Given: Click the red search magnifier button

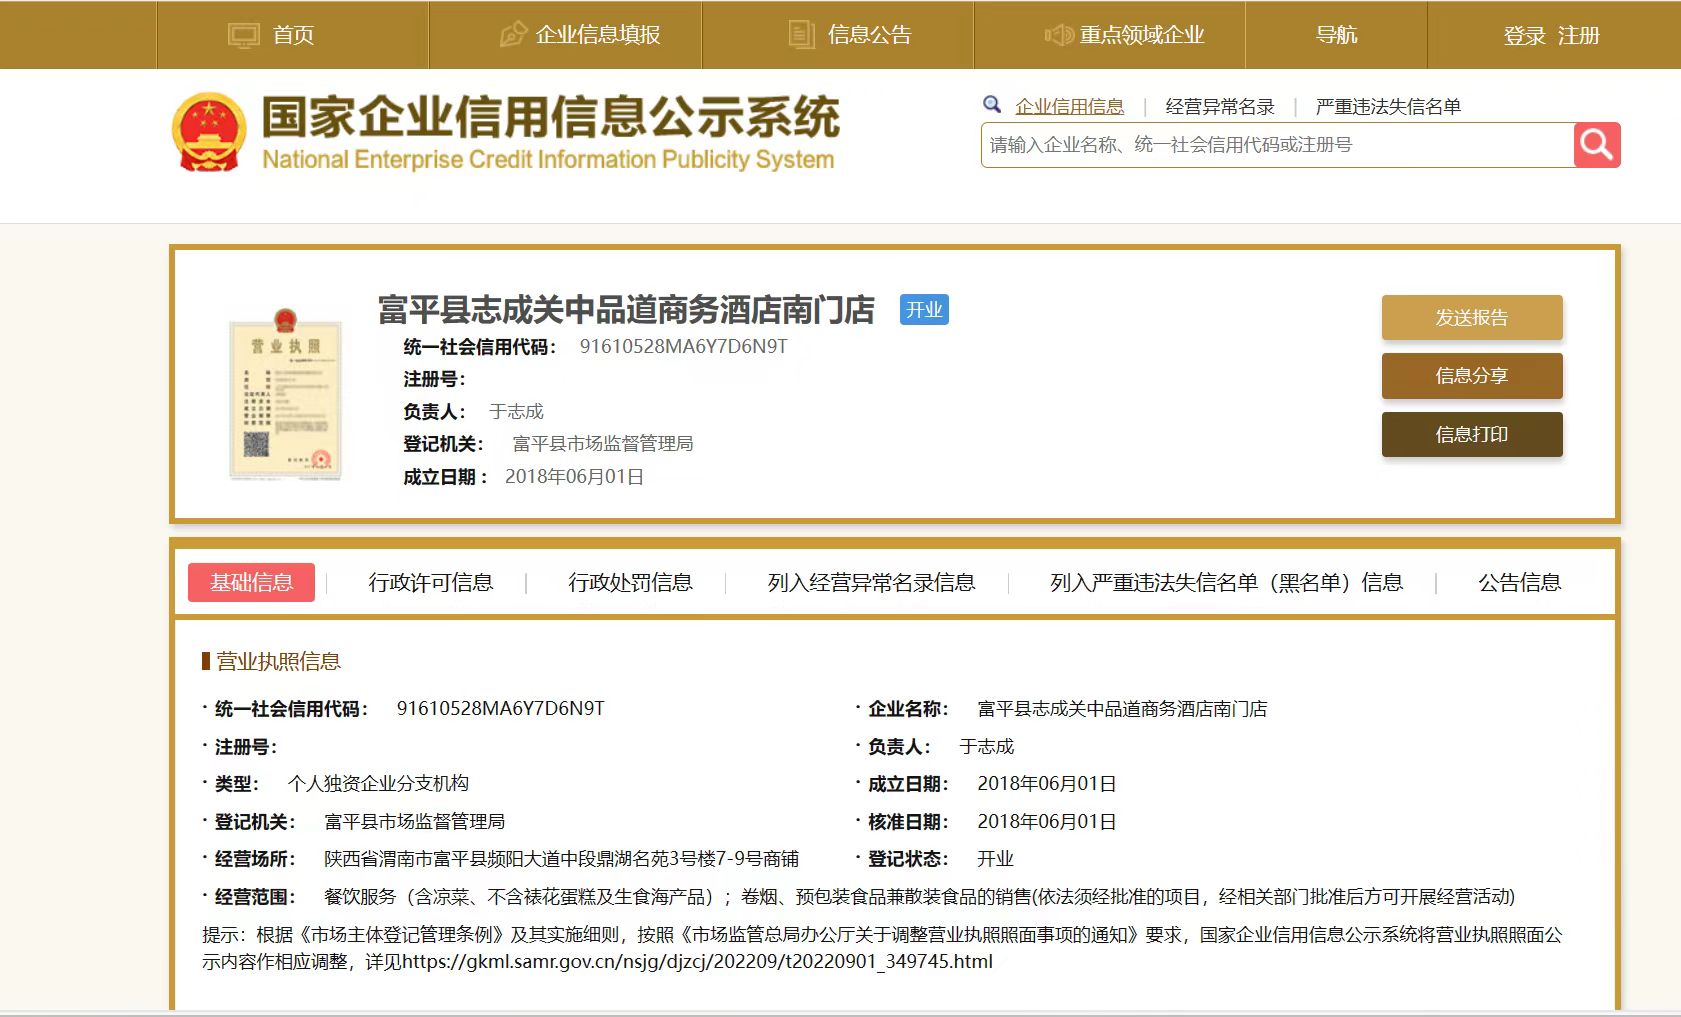Looking at the screenshot, I should click(x=1596, y=146).
